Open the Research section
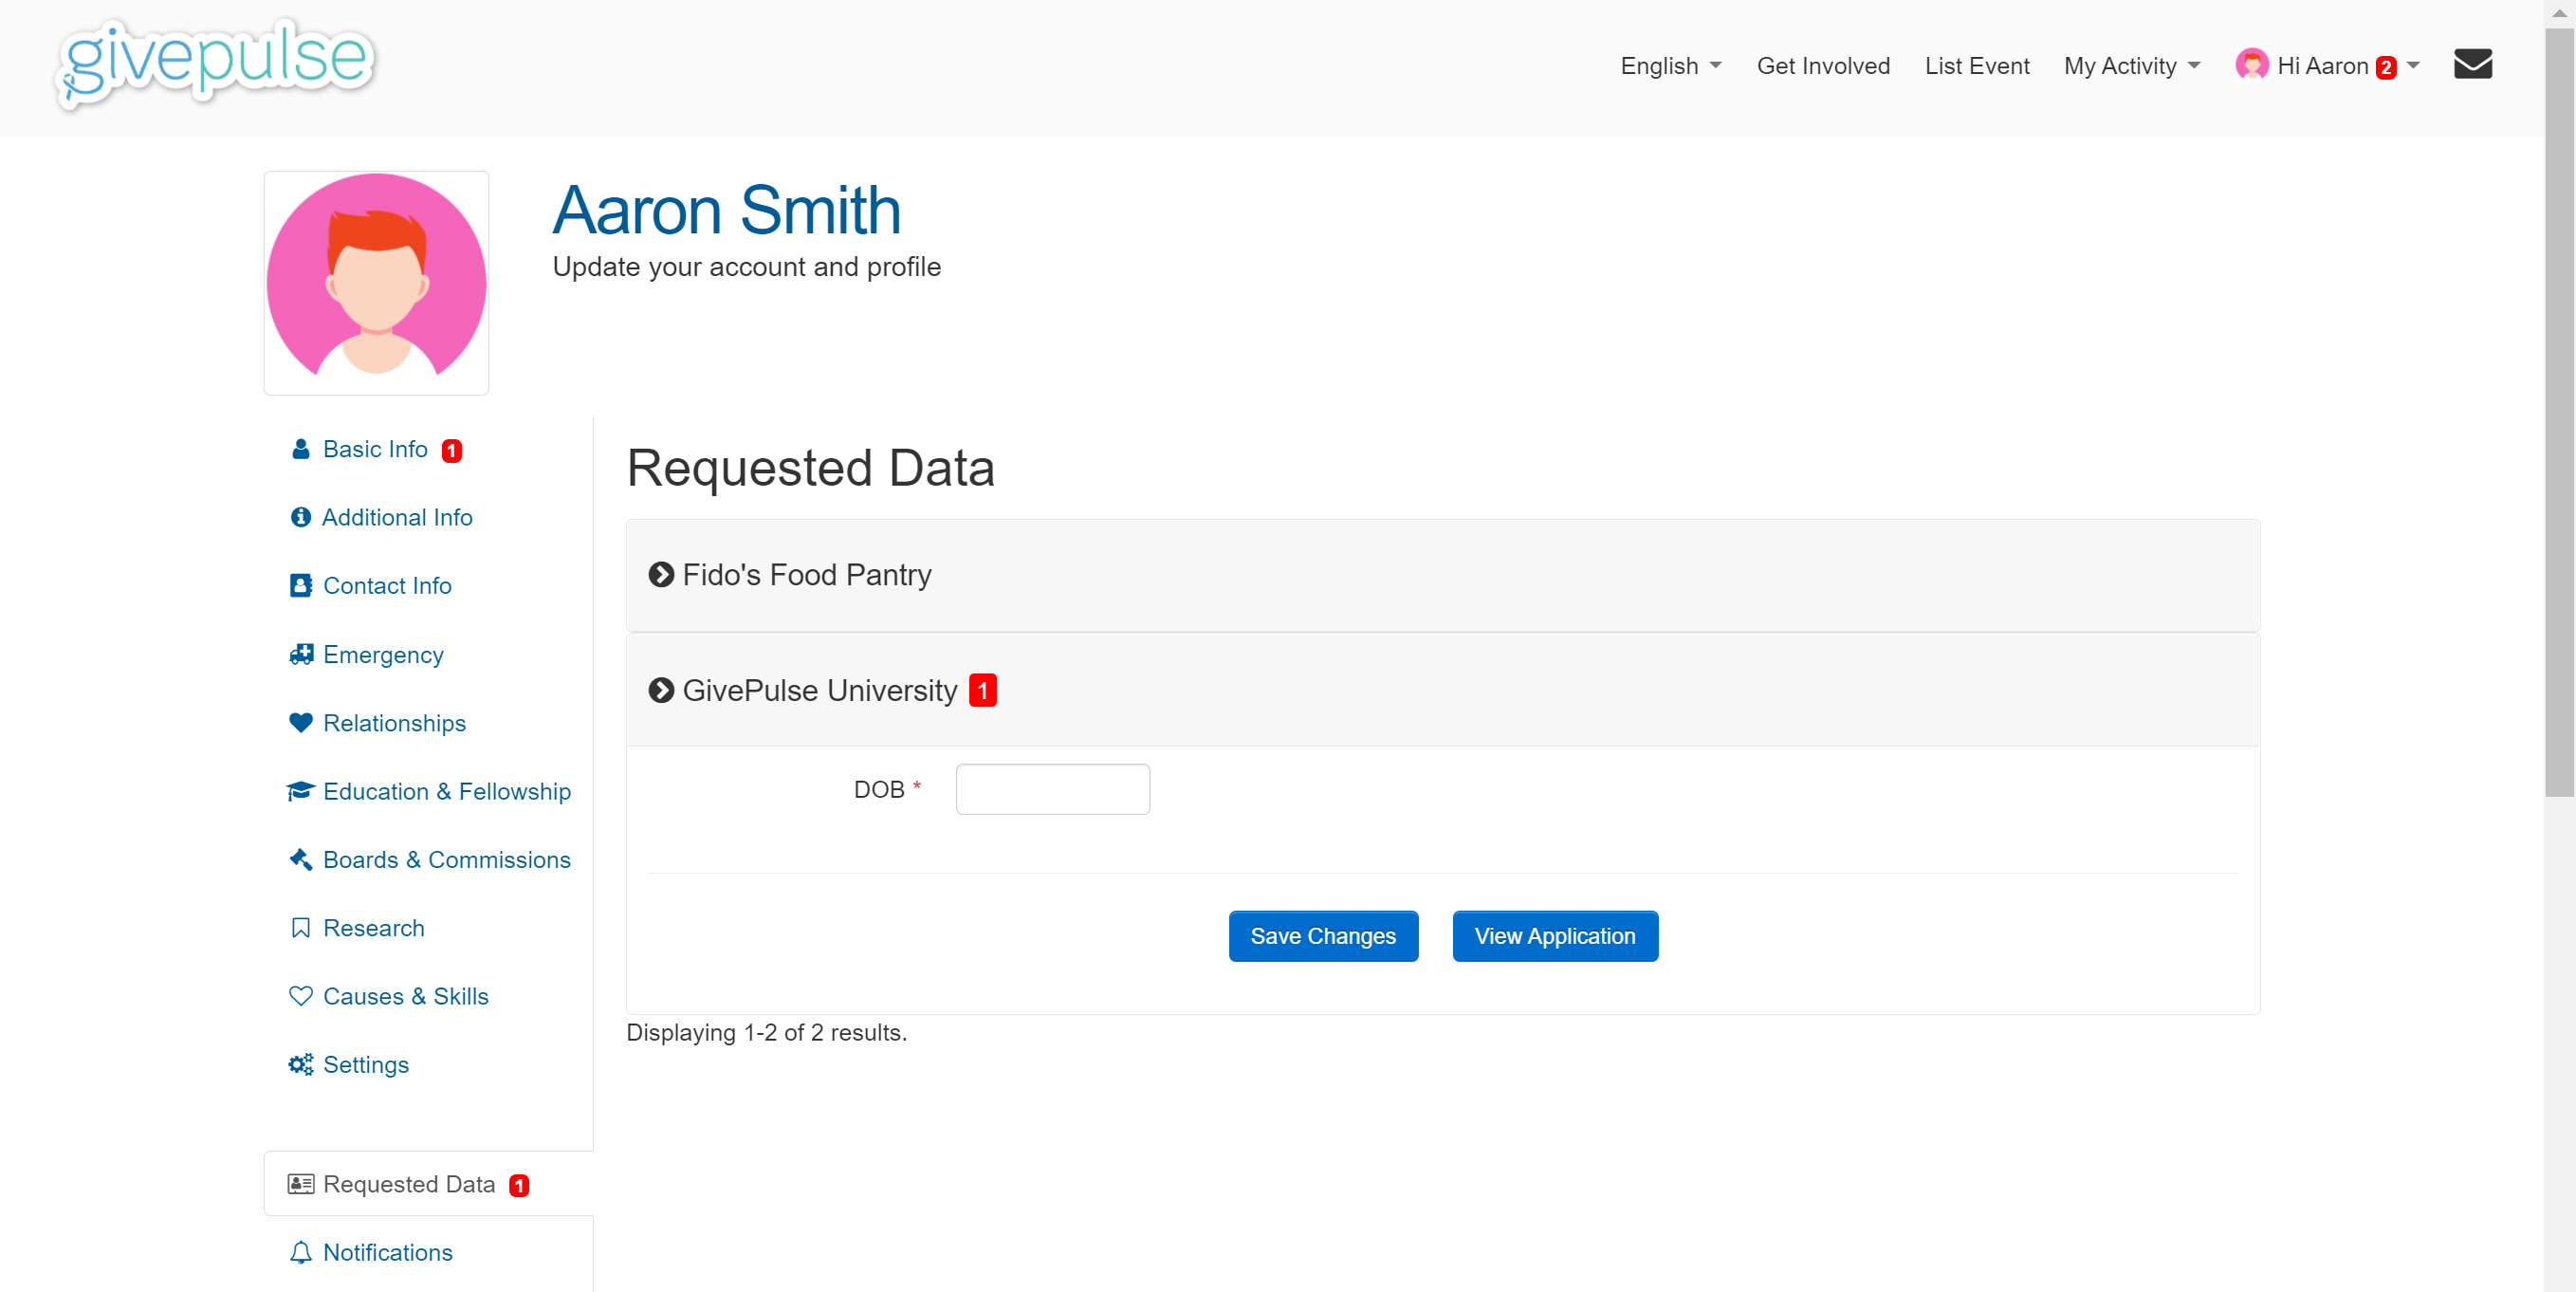 tap(373, 928)
